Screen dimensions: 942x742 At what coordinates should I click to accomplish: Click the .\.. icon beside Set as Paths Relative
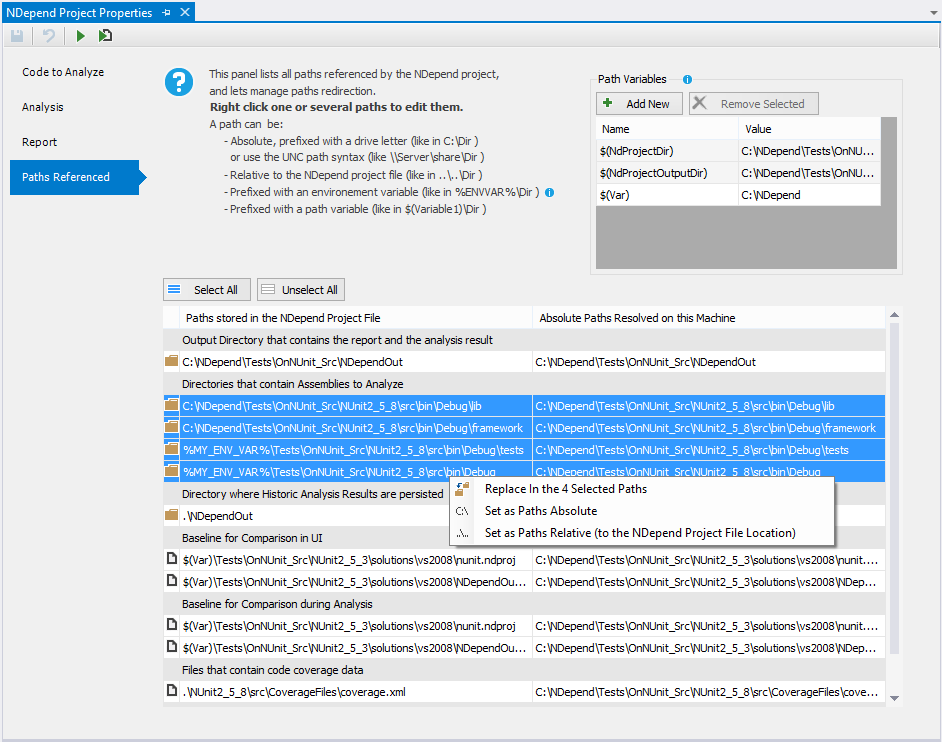click(462, 533)
